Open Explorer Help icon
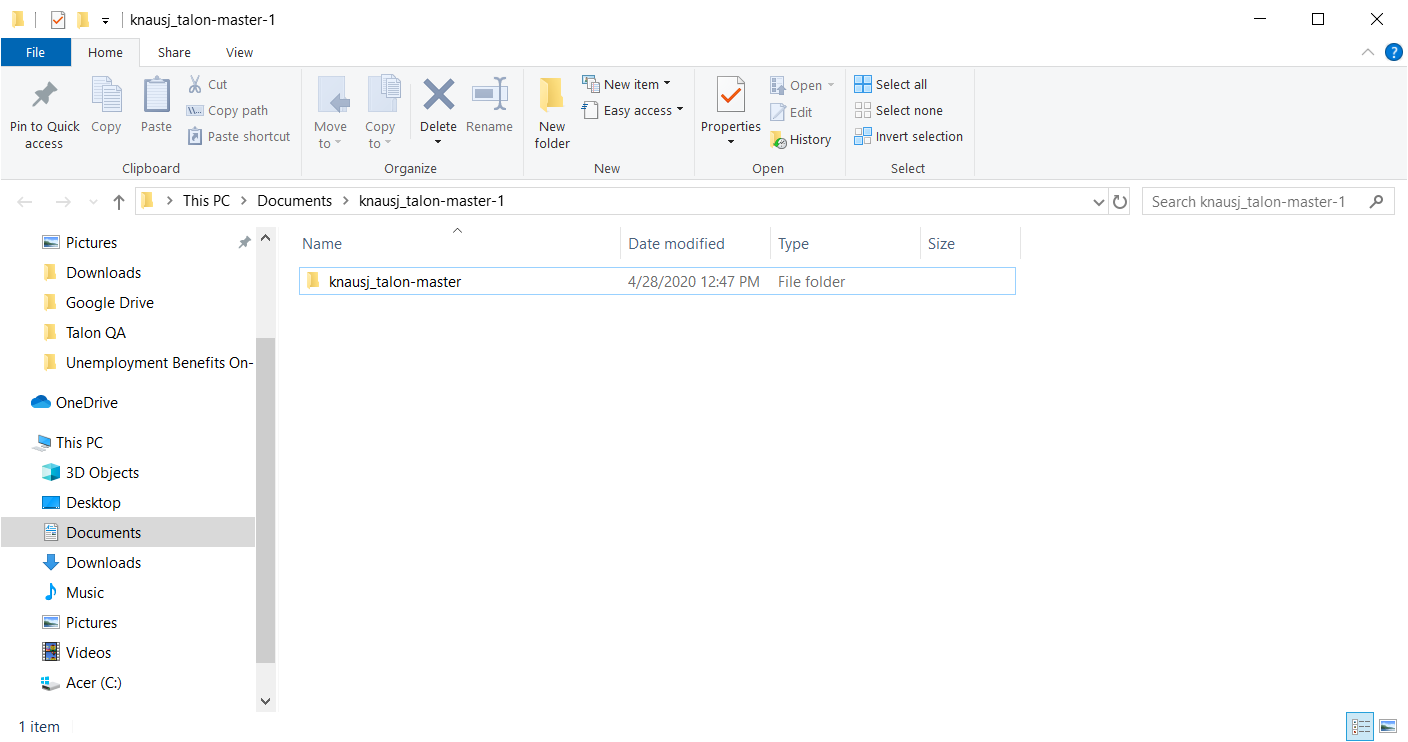This screenshot has height=742, width=1408. pyautogui.click(x=1393, y=53)
